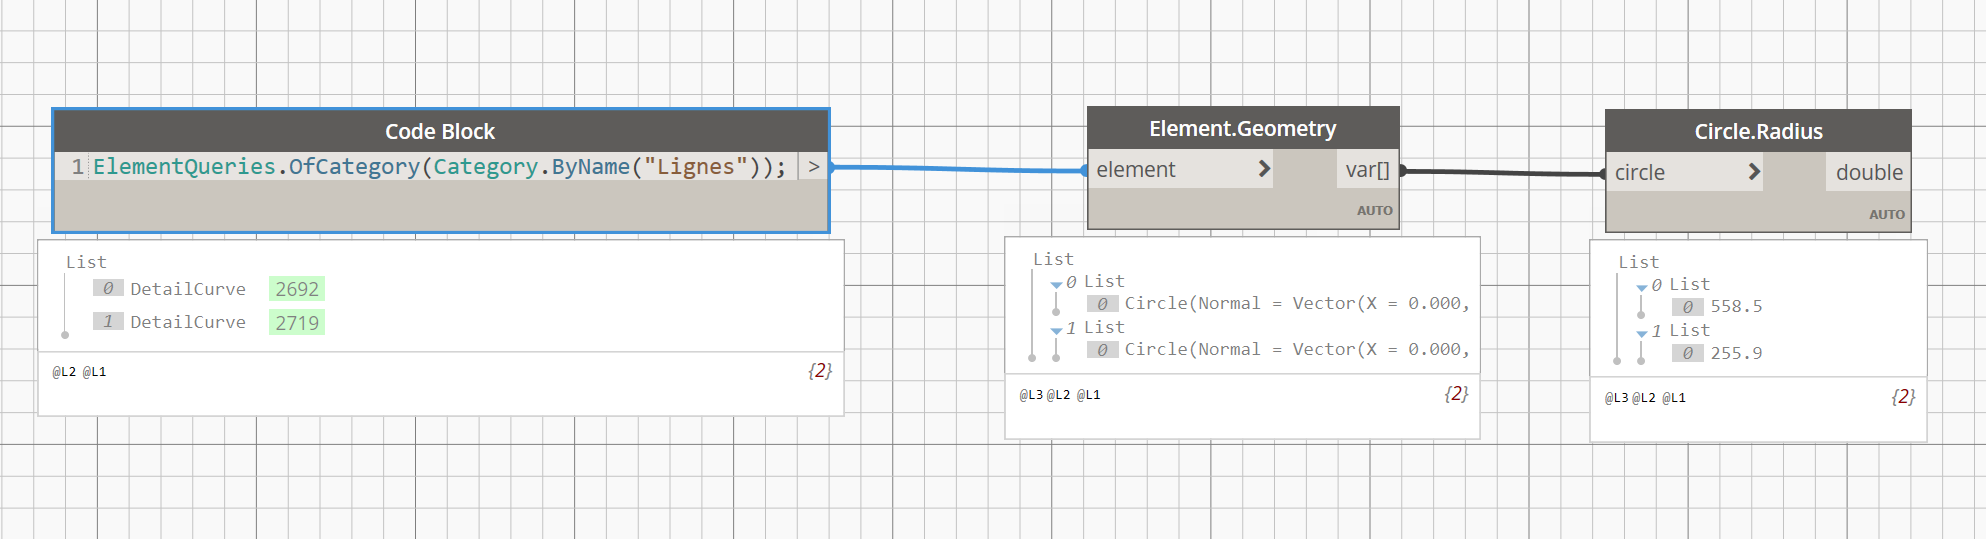Click the double output port
The width and height of the screenshot is (1986, 539).
[1868, 173]
